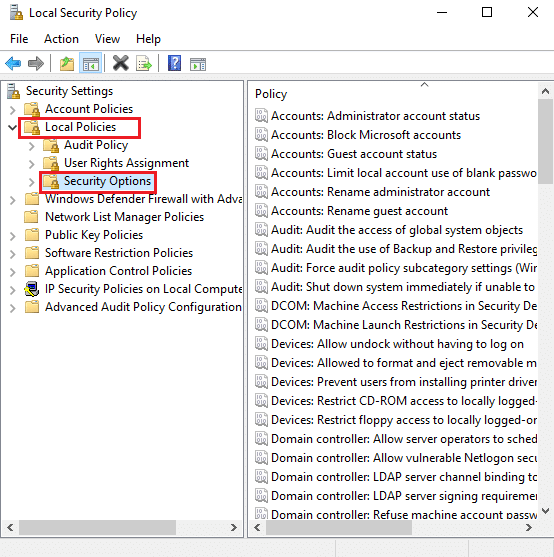Select Audit: Force audit policy subcategory settings
554x557 pixels.
403,268
